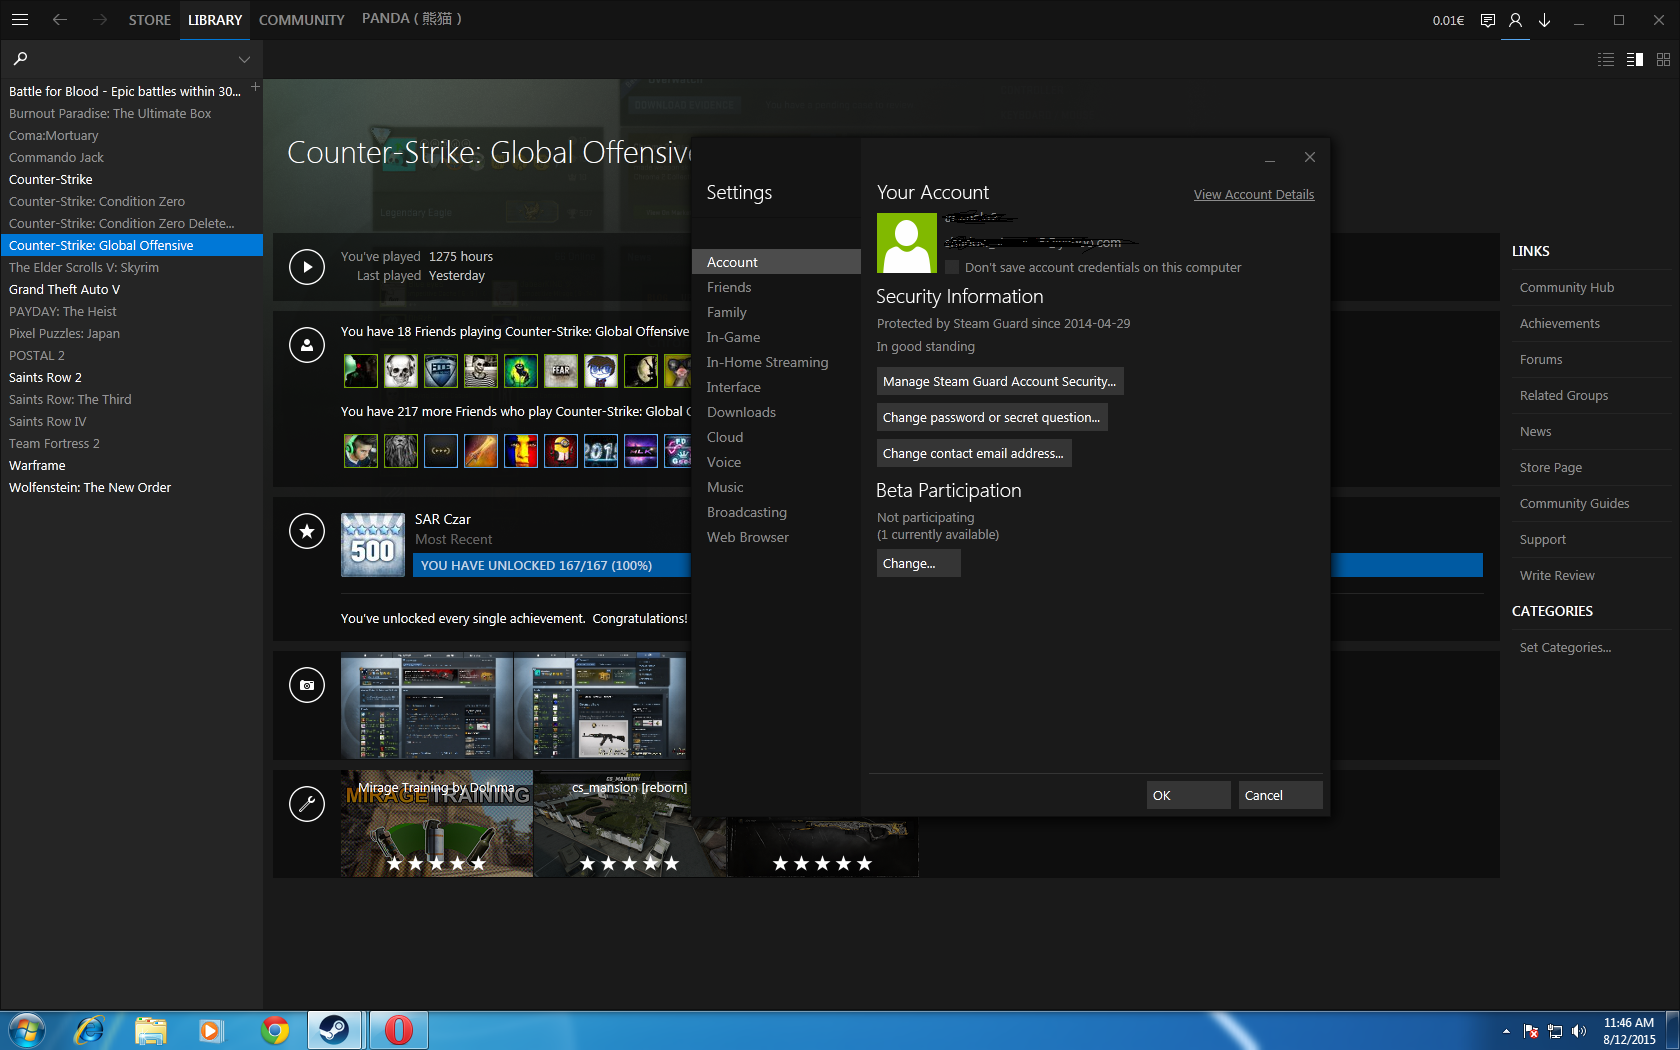The width and height of the screenshot is (1680, 1050).
Task: Click the beta participation Change button
Action: point(919,563)
